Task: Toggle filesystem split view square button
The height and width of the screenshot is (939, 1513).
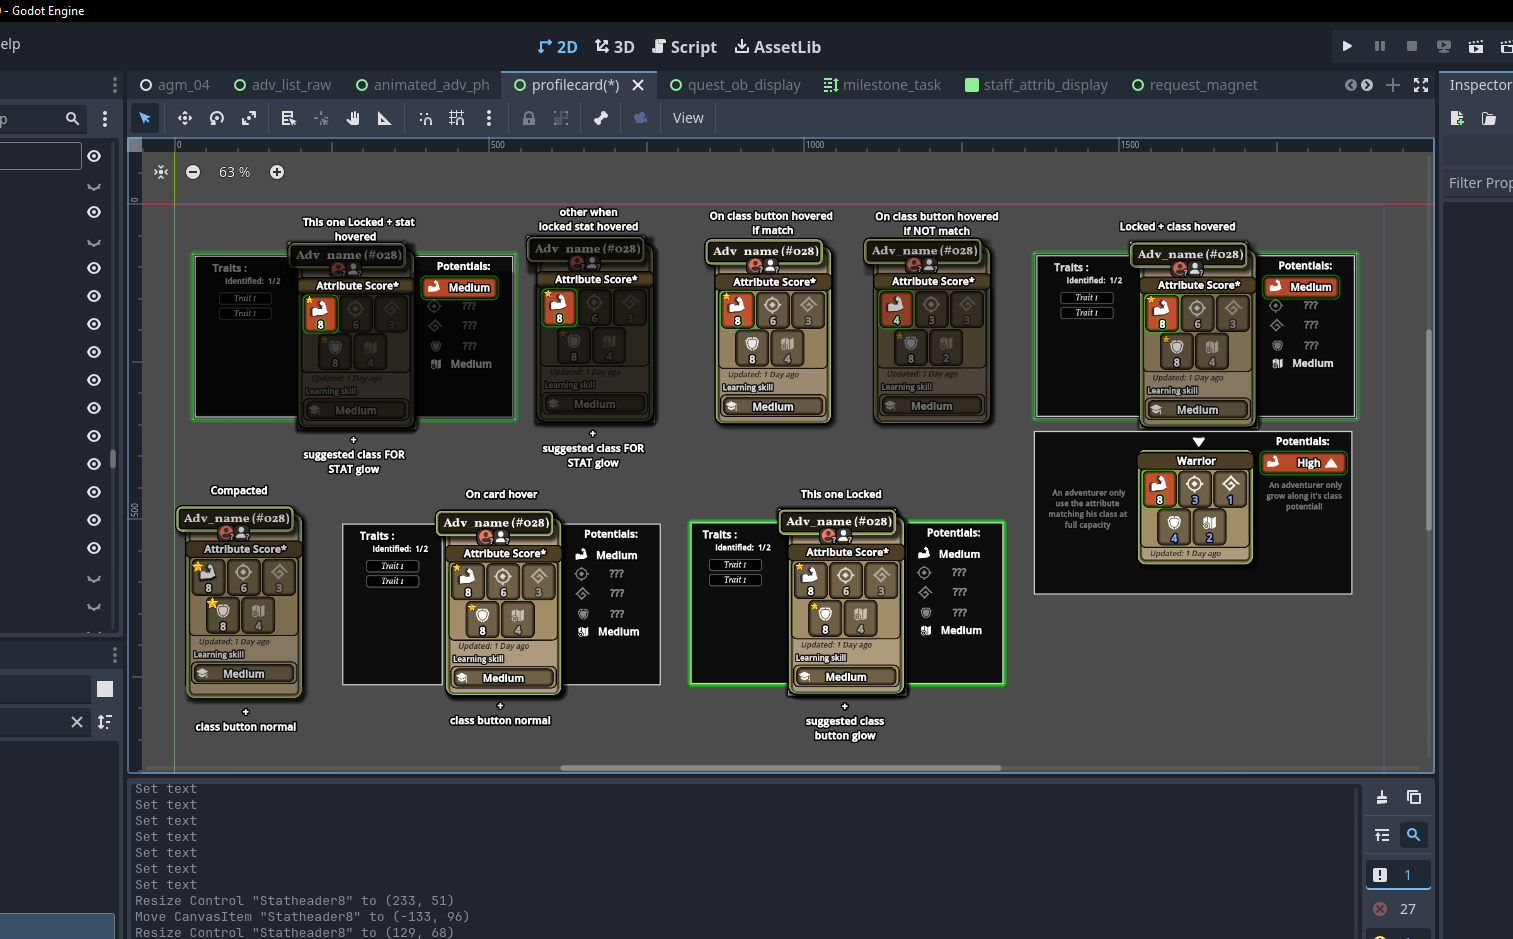Action: 105,689
